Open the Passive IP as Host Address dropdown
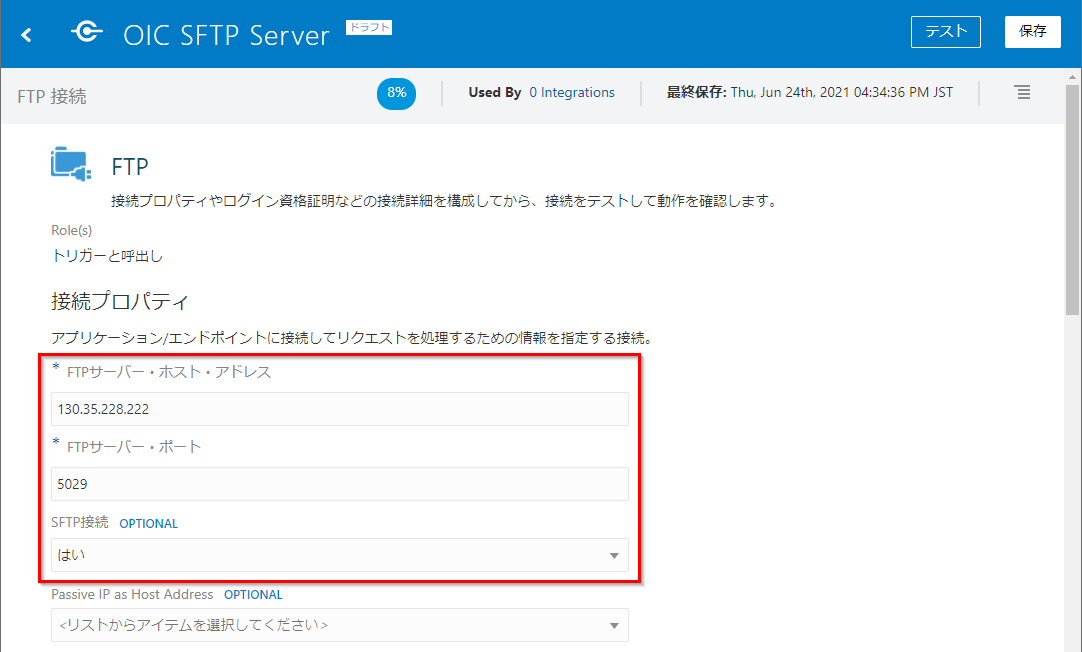The image size is (1082, 652). pos(340,625)
